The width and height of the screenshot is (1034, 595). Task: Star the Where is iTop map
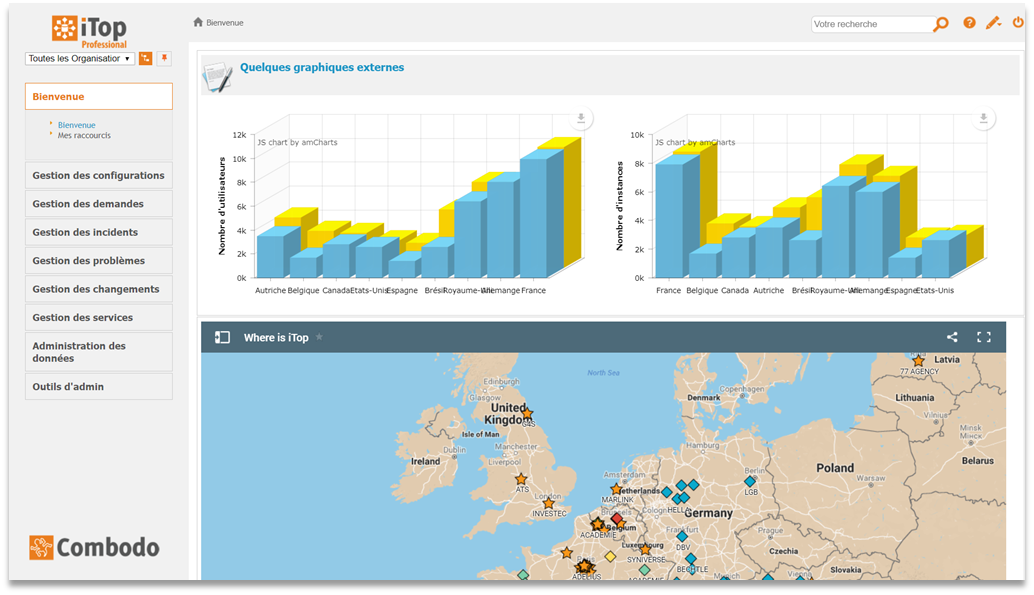click(x=319, y=338)
